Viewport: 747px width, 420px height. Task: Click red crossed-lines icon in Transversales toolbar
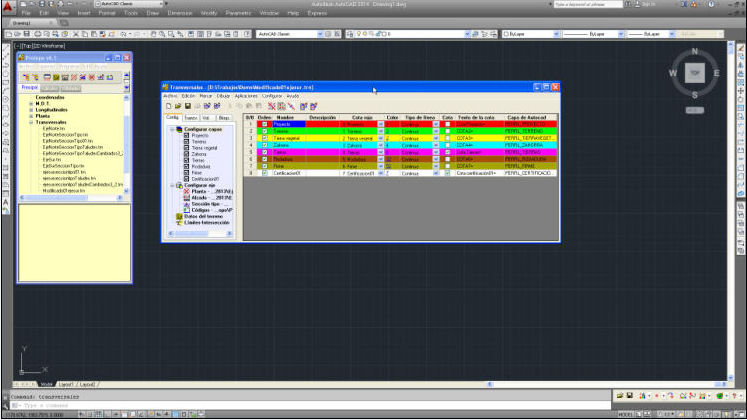272,106
